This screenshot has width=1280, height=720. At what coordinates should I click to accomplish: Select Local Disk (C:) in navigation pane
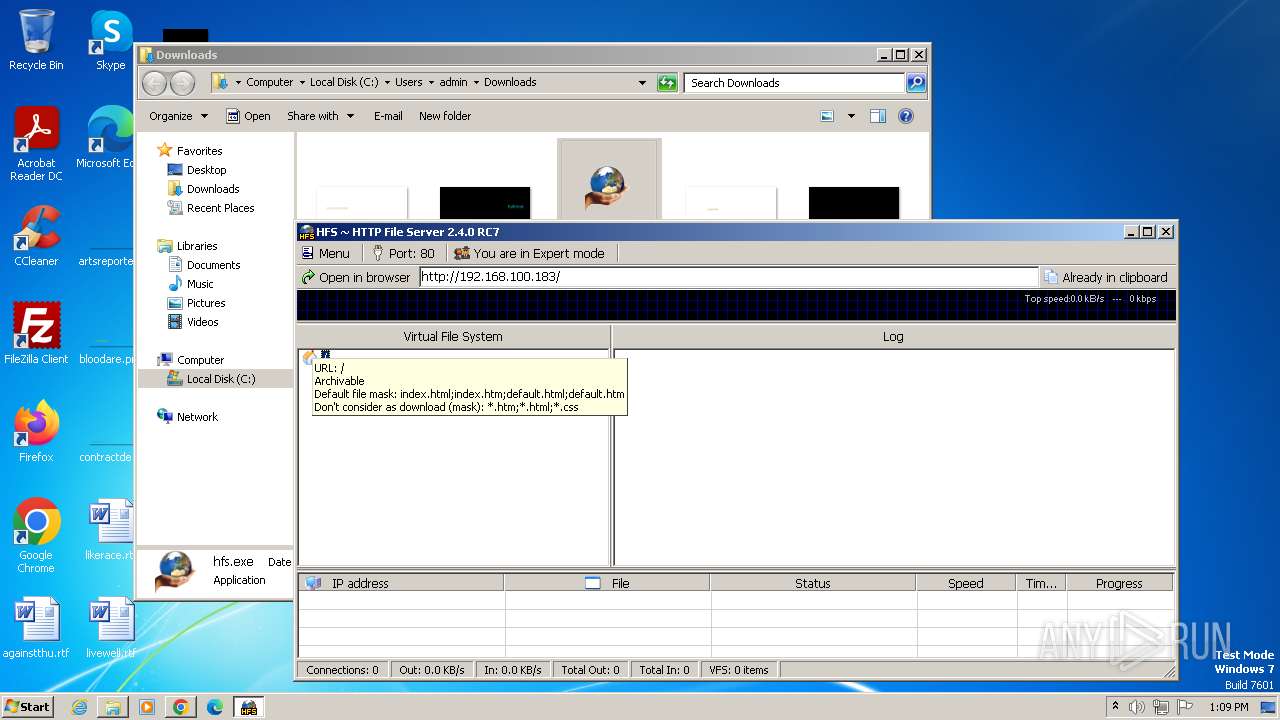[x=220, y=379]
